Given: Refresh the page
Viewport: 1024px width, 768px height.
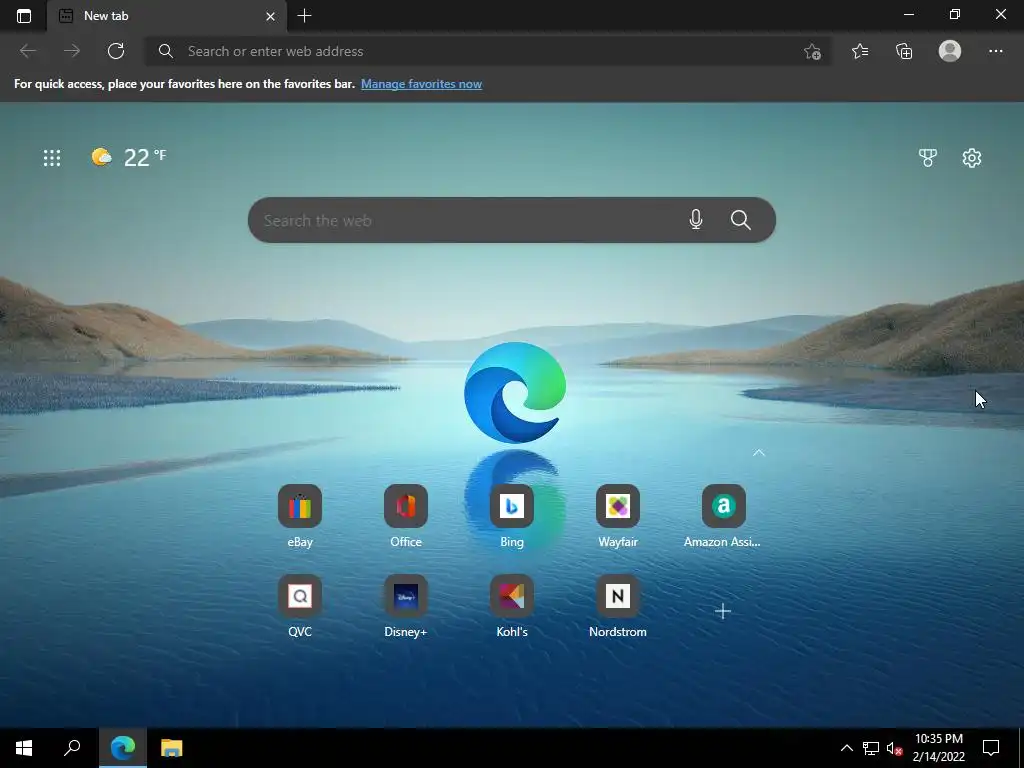Looking at the screenshot, I should pyautogui.click(x=116, y=51).
